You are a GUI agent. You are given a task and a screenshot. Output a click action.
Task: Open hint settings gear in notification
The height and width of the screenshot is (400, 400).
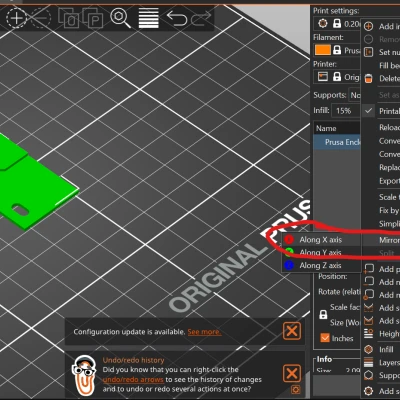point(295,389)
